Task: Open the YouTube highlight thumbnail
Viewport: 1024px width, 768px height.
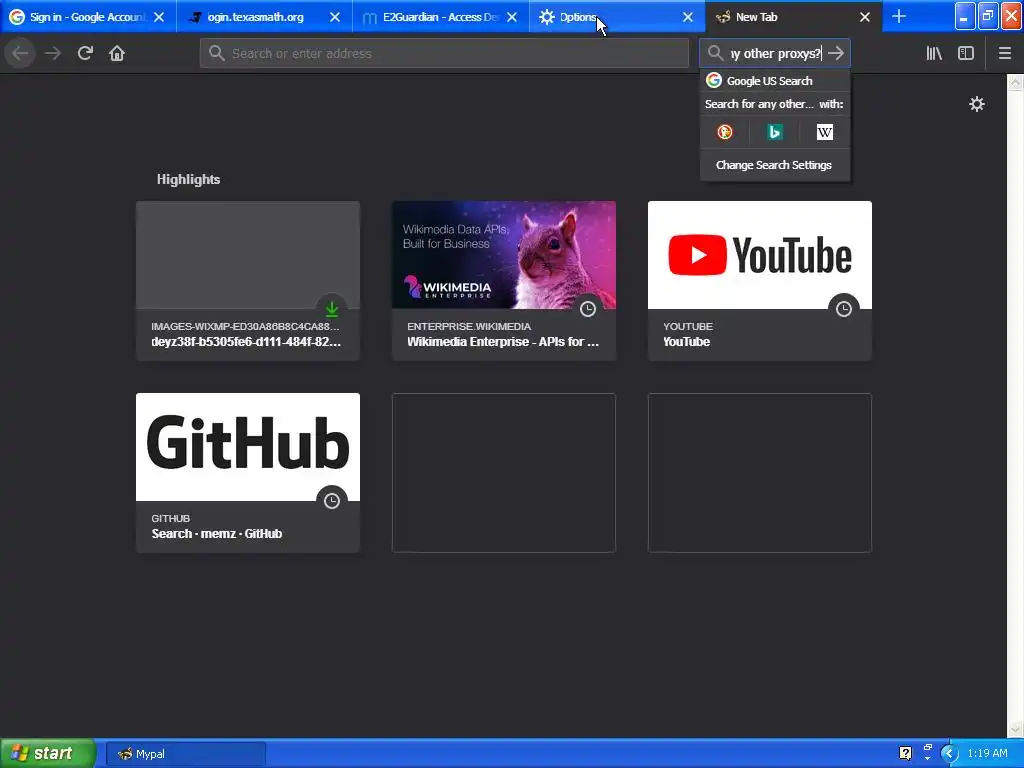Action: pyautogui.click(x=760, y=255)
